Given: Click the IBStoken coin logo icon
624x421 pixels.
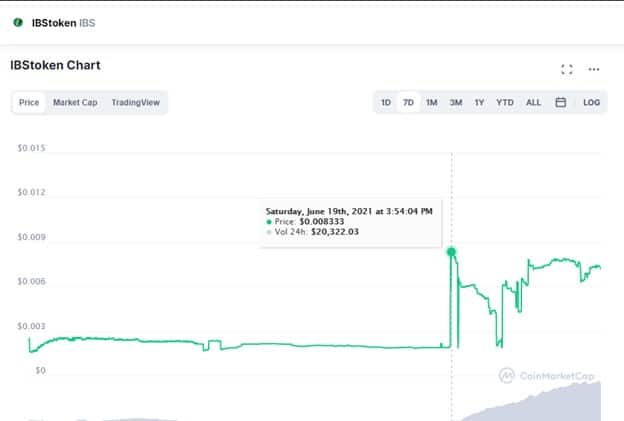Looking at the screenshot, I should [18, 22].
